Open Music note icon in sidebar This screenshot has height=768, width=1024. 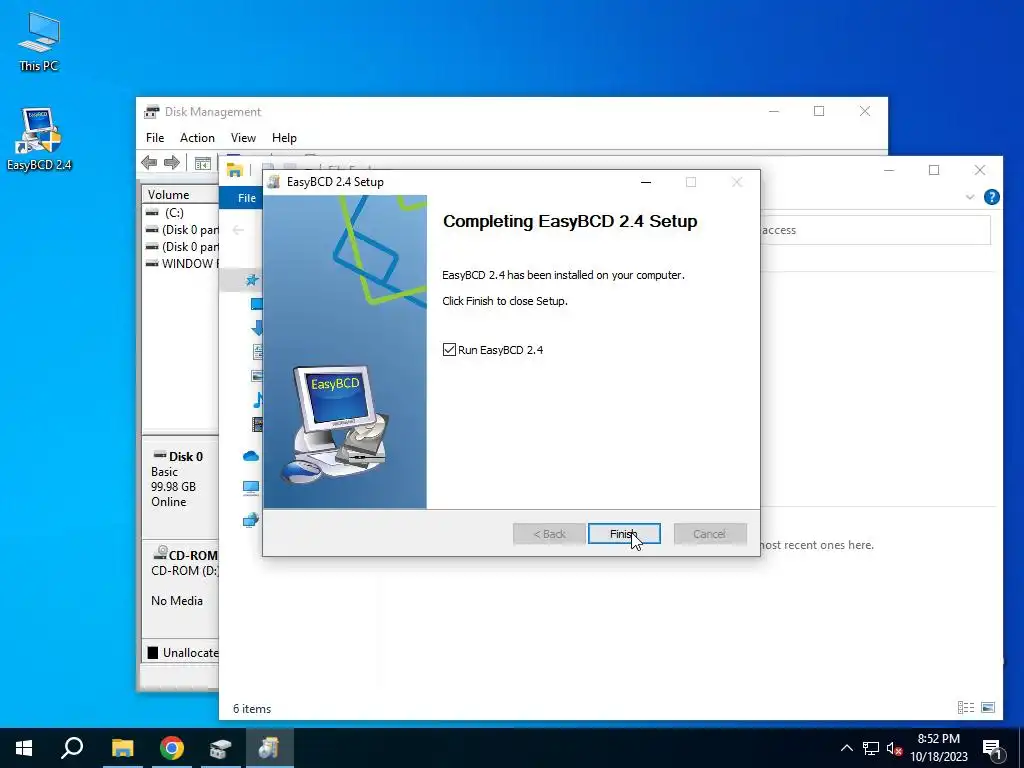(x=257, y=400)
